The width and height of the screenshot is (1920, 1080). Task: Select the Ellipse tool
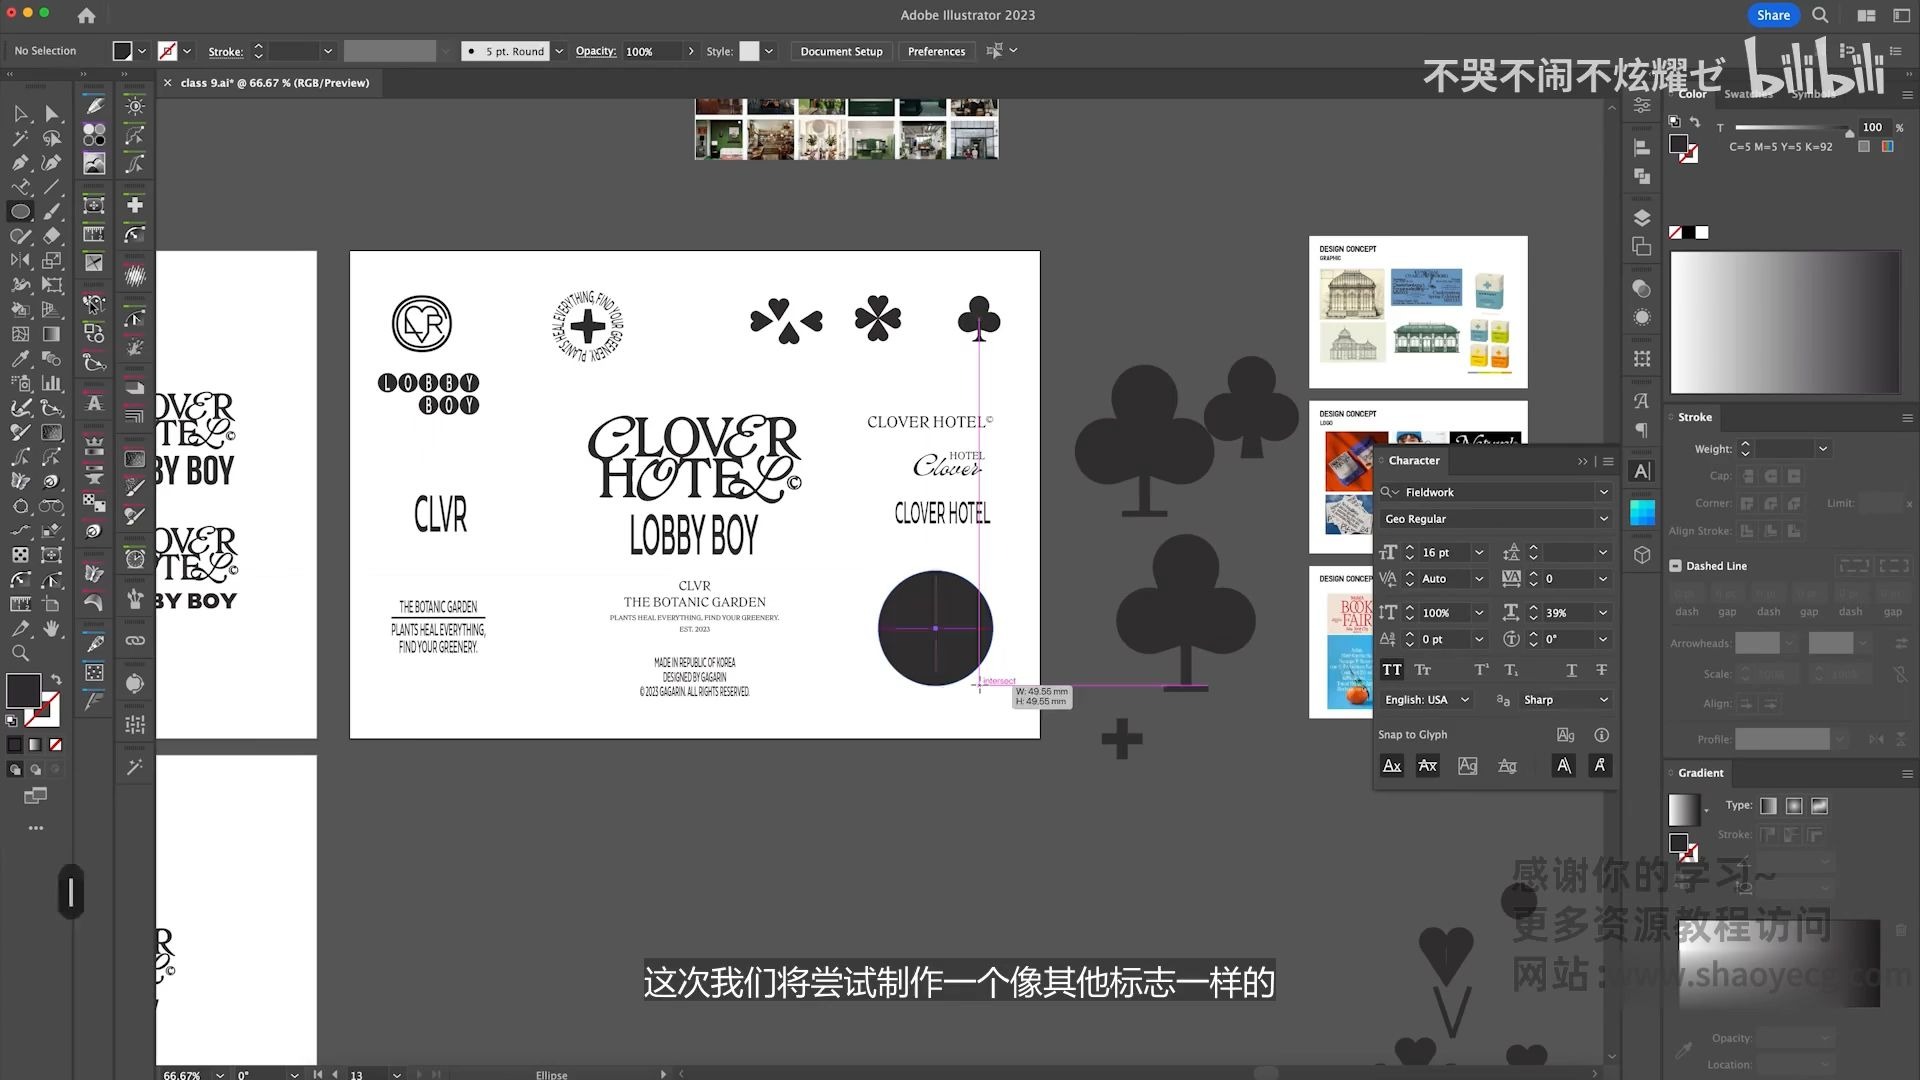[x=21, y=211]
